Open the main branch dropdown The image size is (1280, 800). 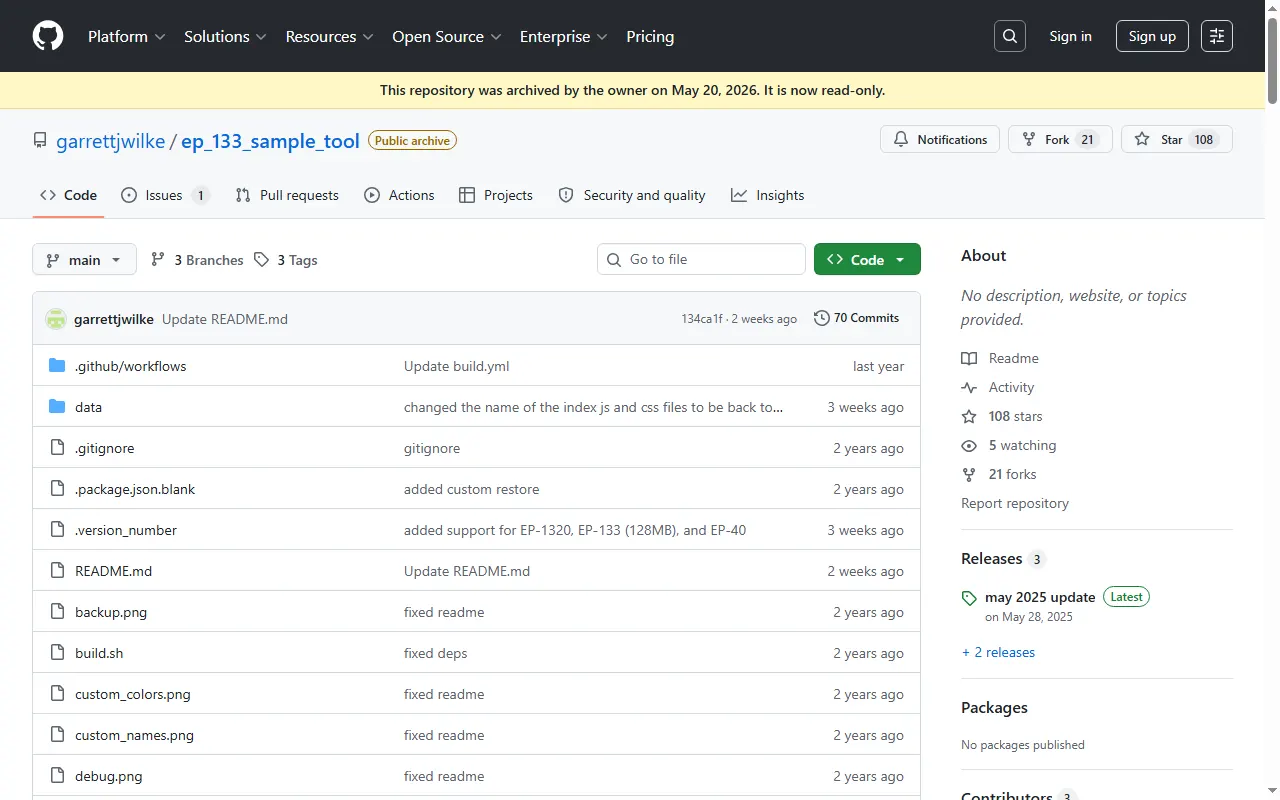(84, 260)
